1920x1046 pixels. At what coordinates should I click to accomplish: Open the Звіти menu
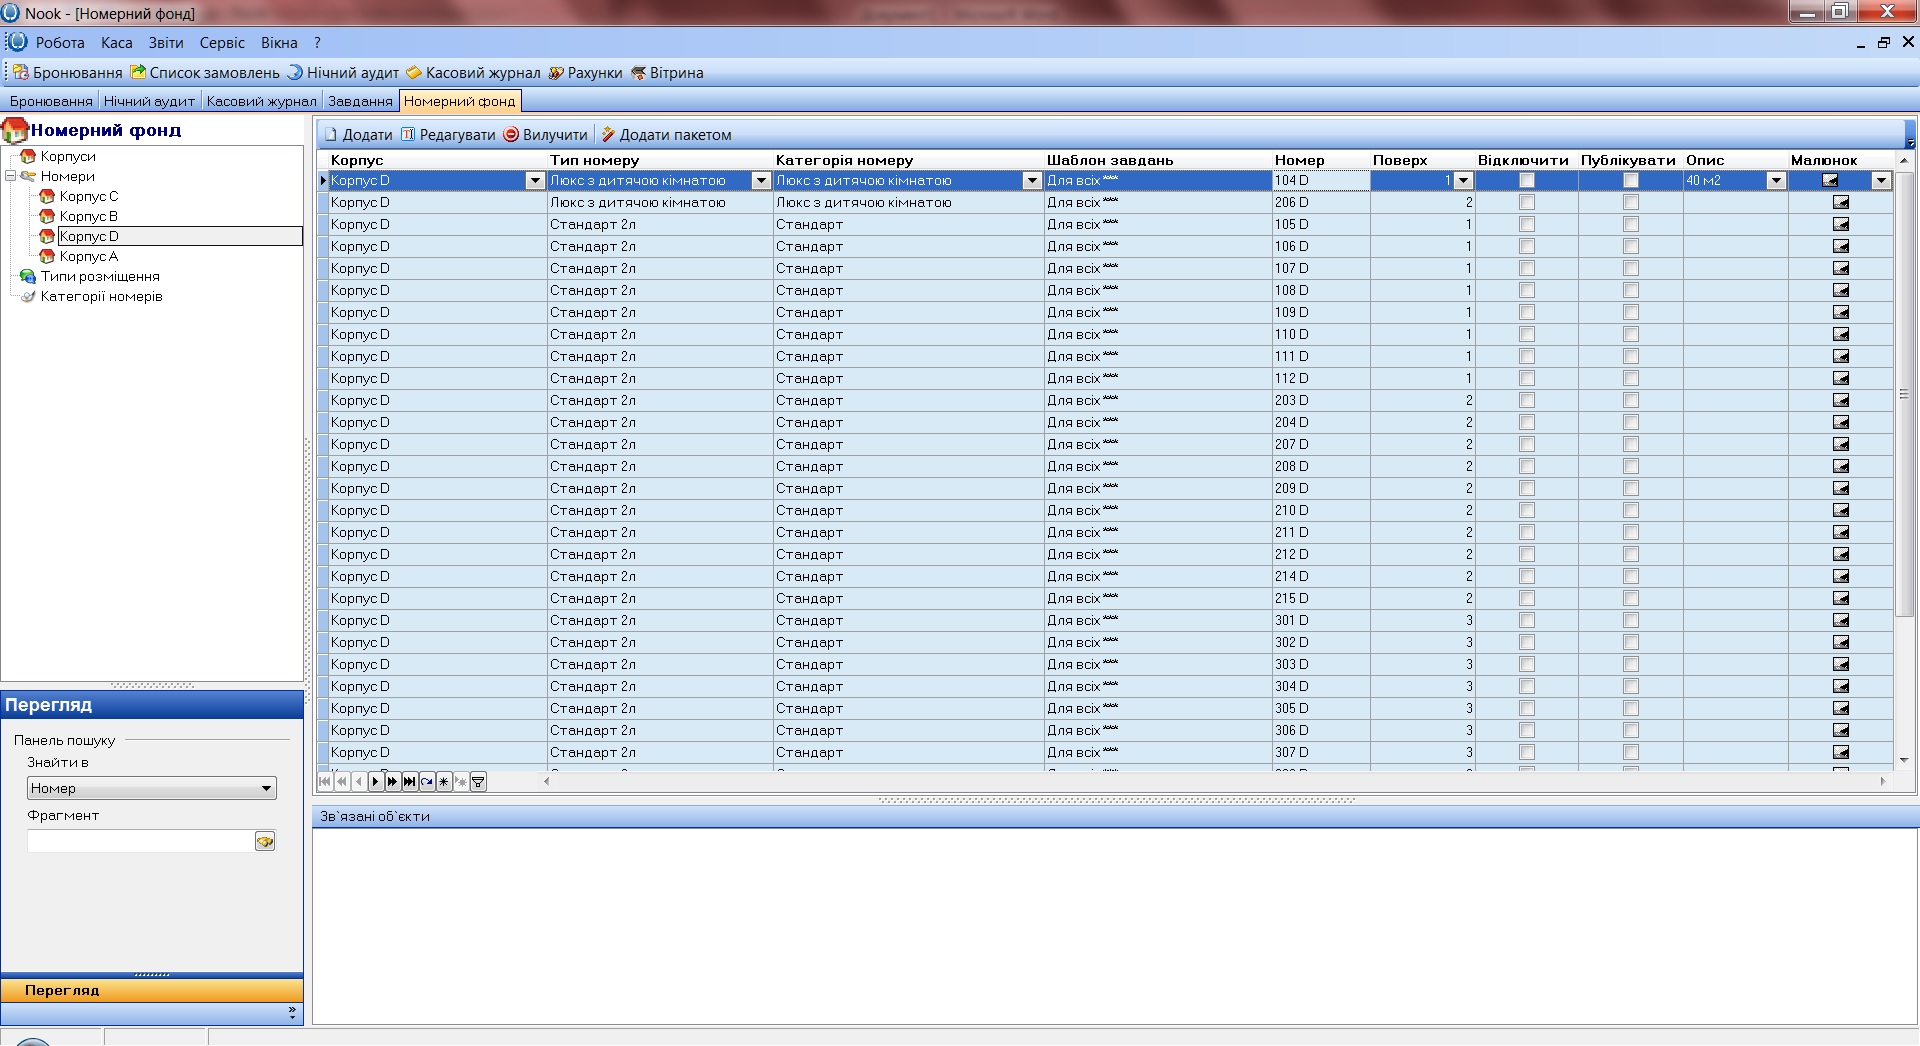click(x=166, y=43)
